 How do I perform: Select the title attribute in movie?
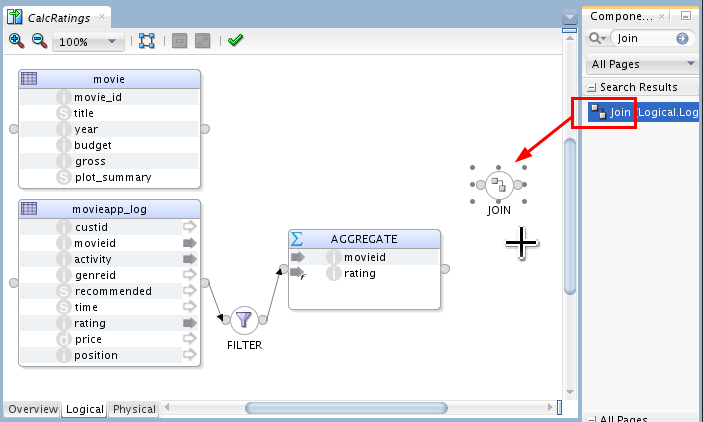[109, 113]
